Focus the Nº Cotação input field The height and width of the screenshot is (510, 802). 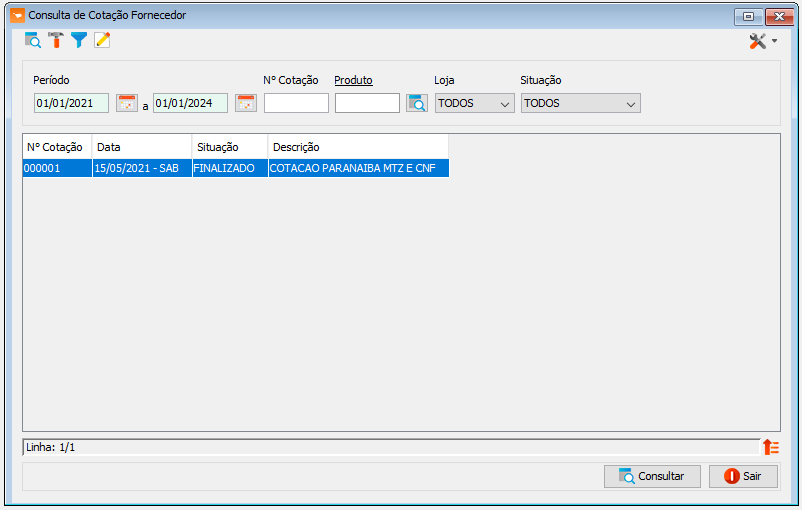[x=296, y=103]
